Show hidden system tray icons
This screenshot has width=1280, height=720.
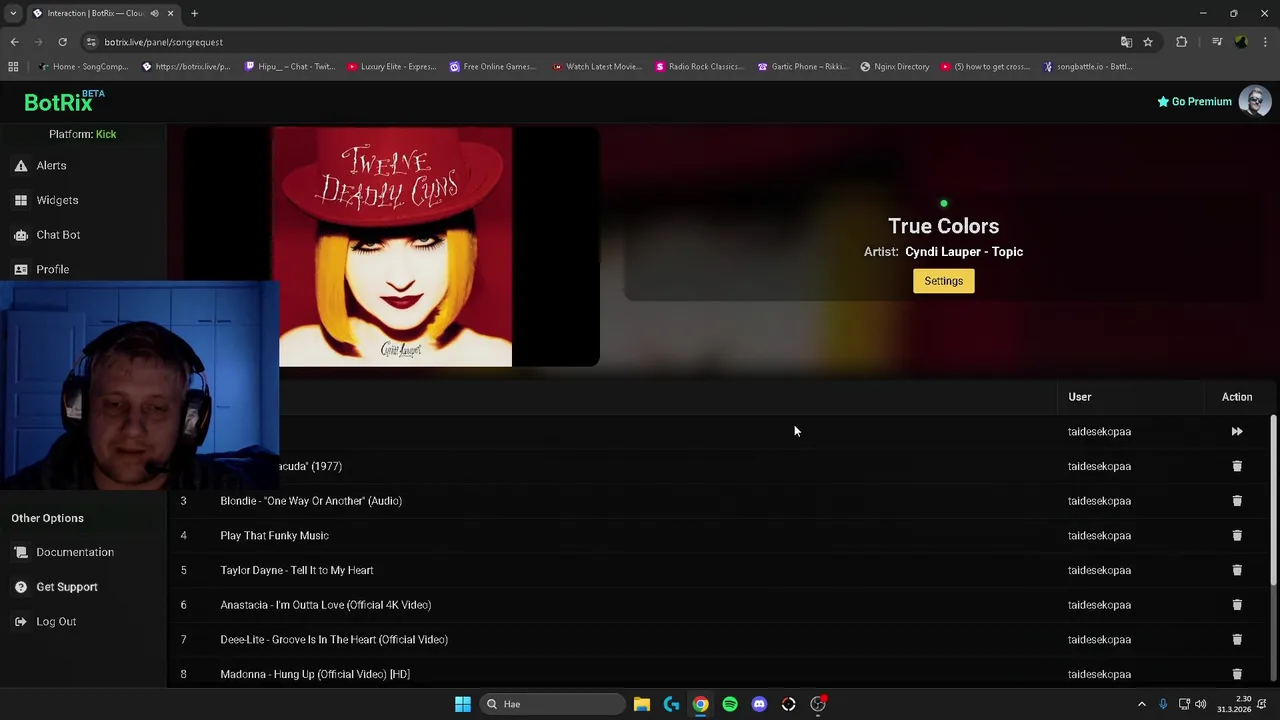(1142, 704)
